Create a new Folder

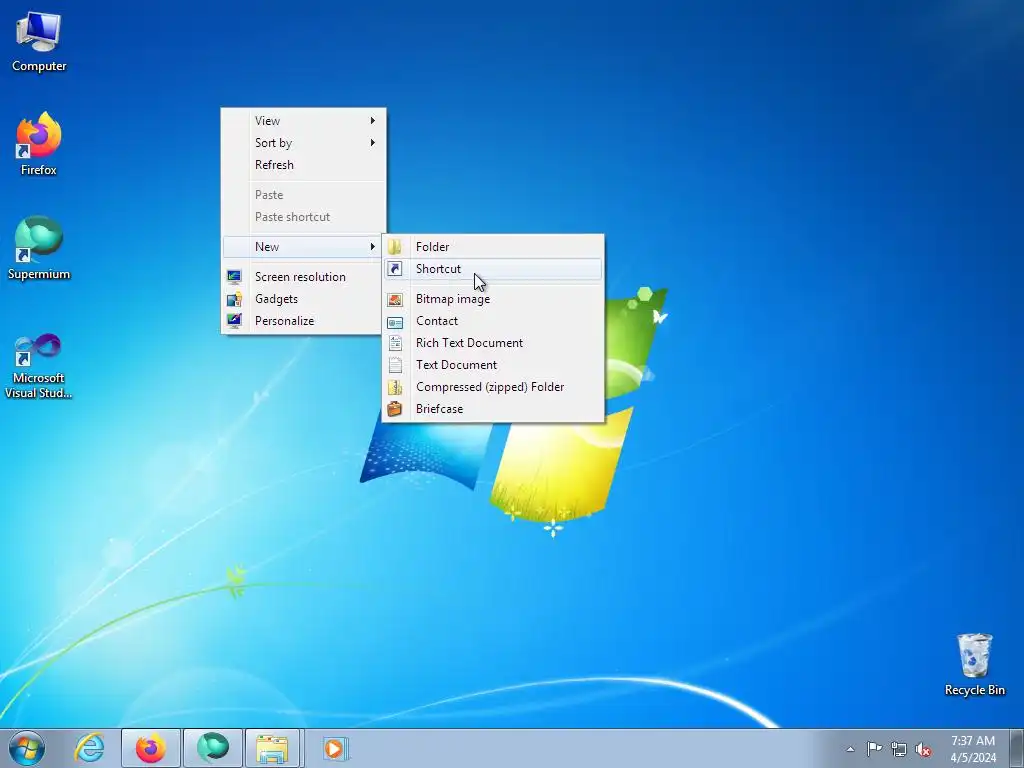coord(493,247)
